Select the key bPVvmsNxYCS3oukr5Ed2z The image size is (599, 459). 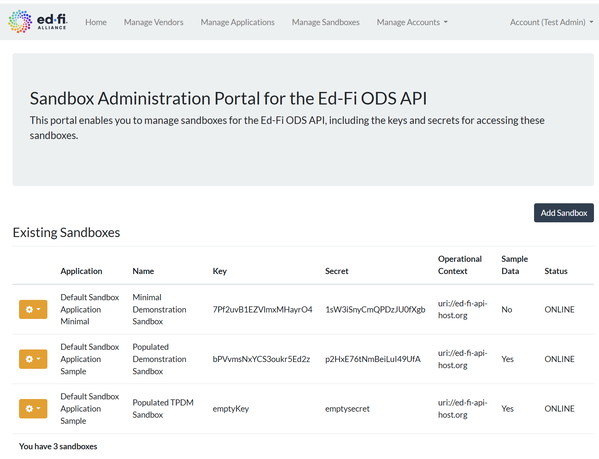click(261, 359)
